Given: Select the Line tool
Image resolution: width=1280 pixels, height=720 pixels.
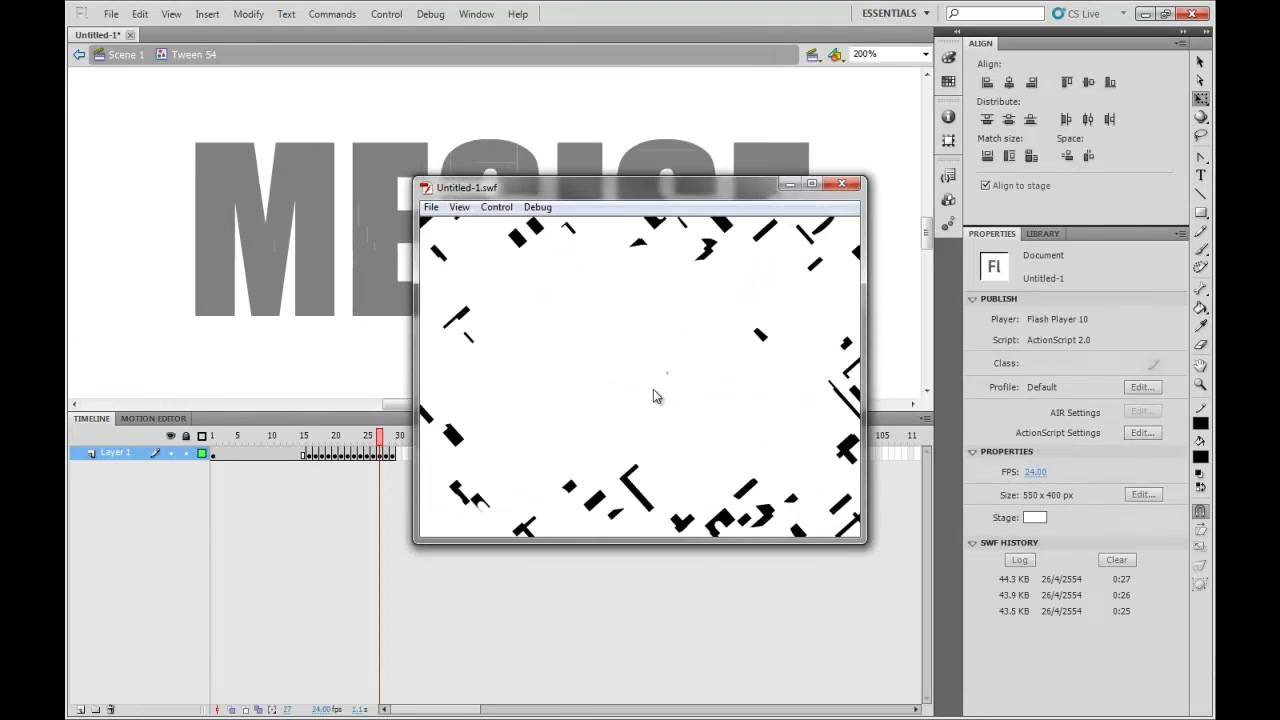Looking at the screenshot, I should [1200, 194].
